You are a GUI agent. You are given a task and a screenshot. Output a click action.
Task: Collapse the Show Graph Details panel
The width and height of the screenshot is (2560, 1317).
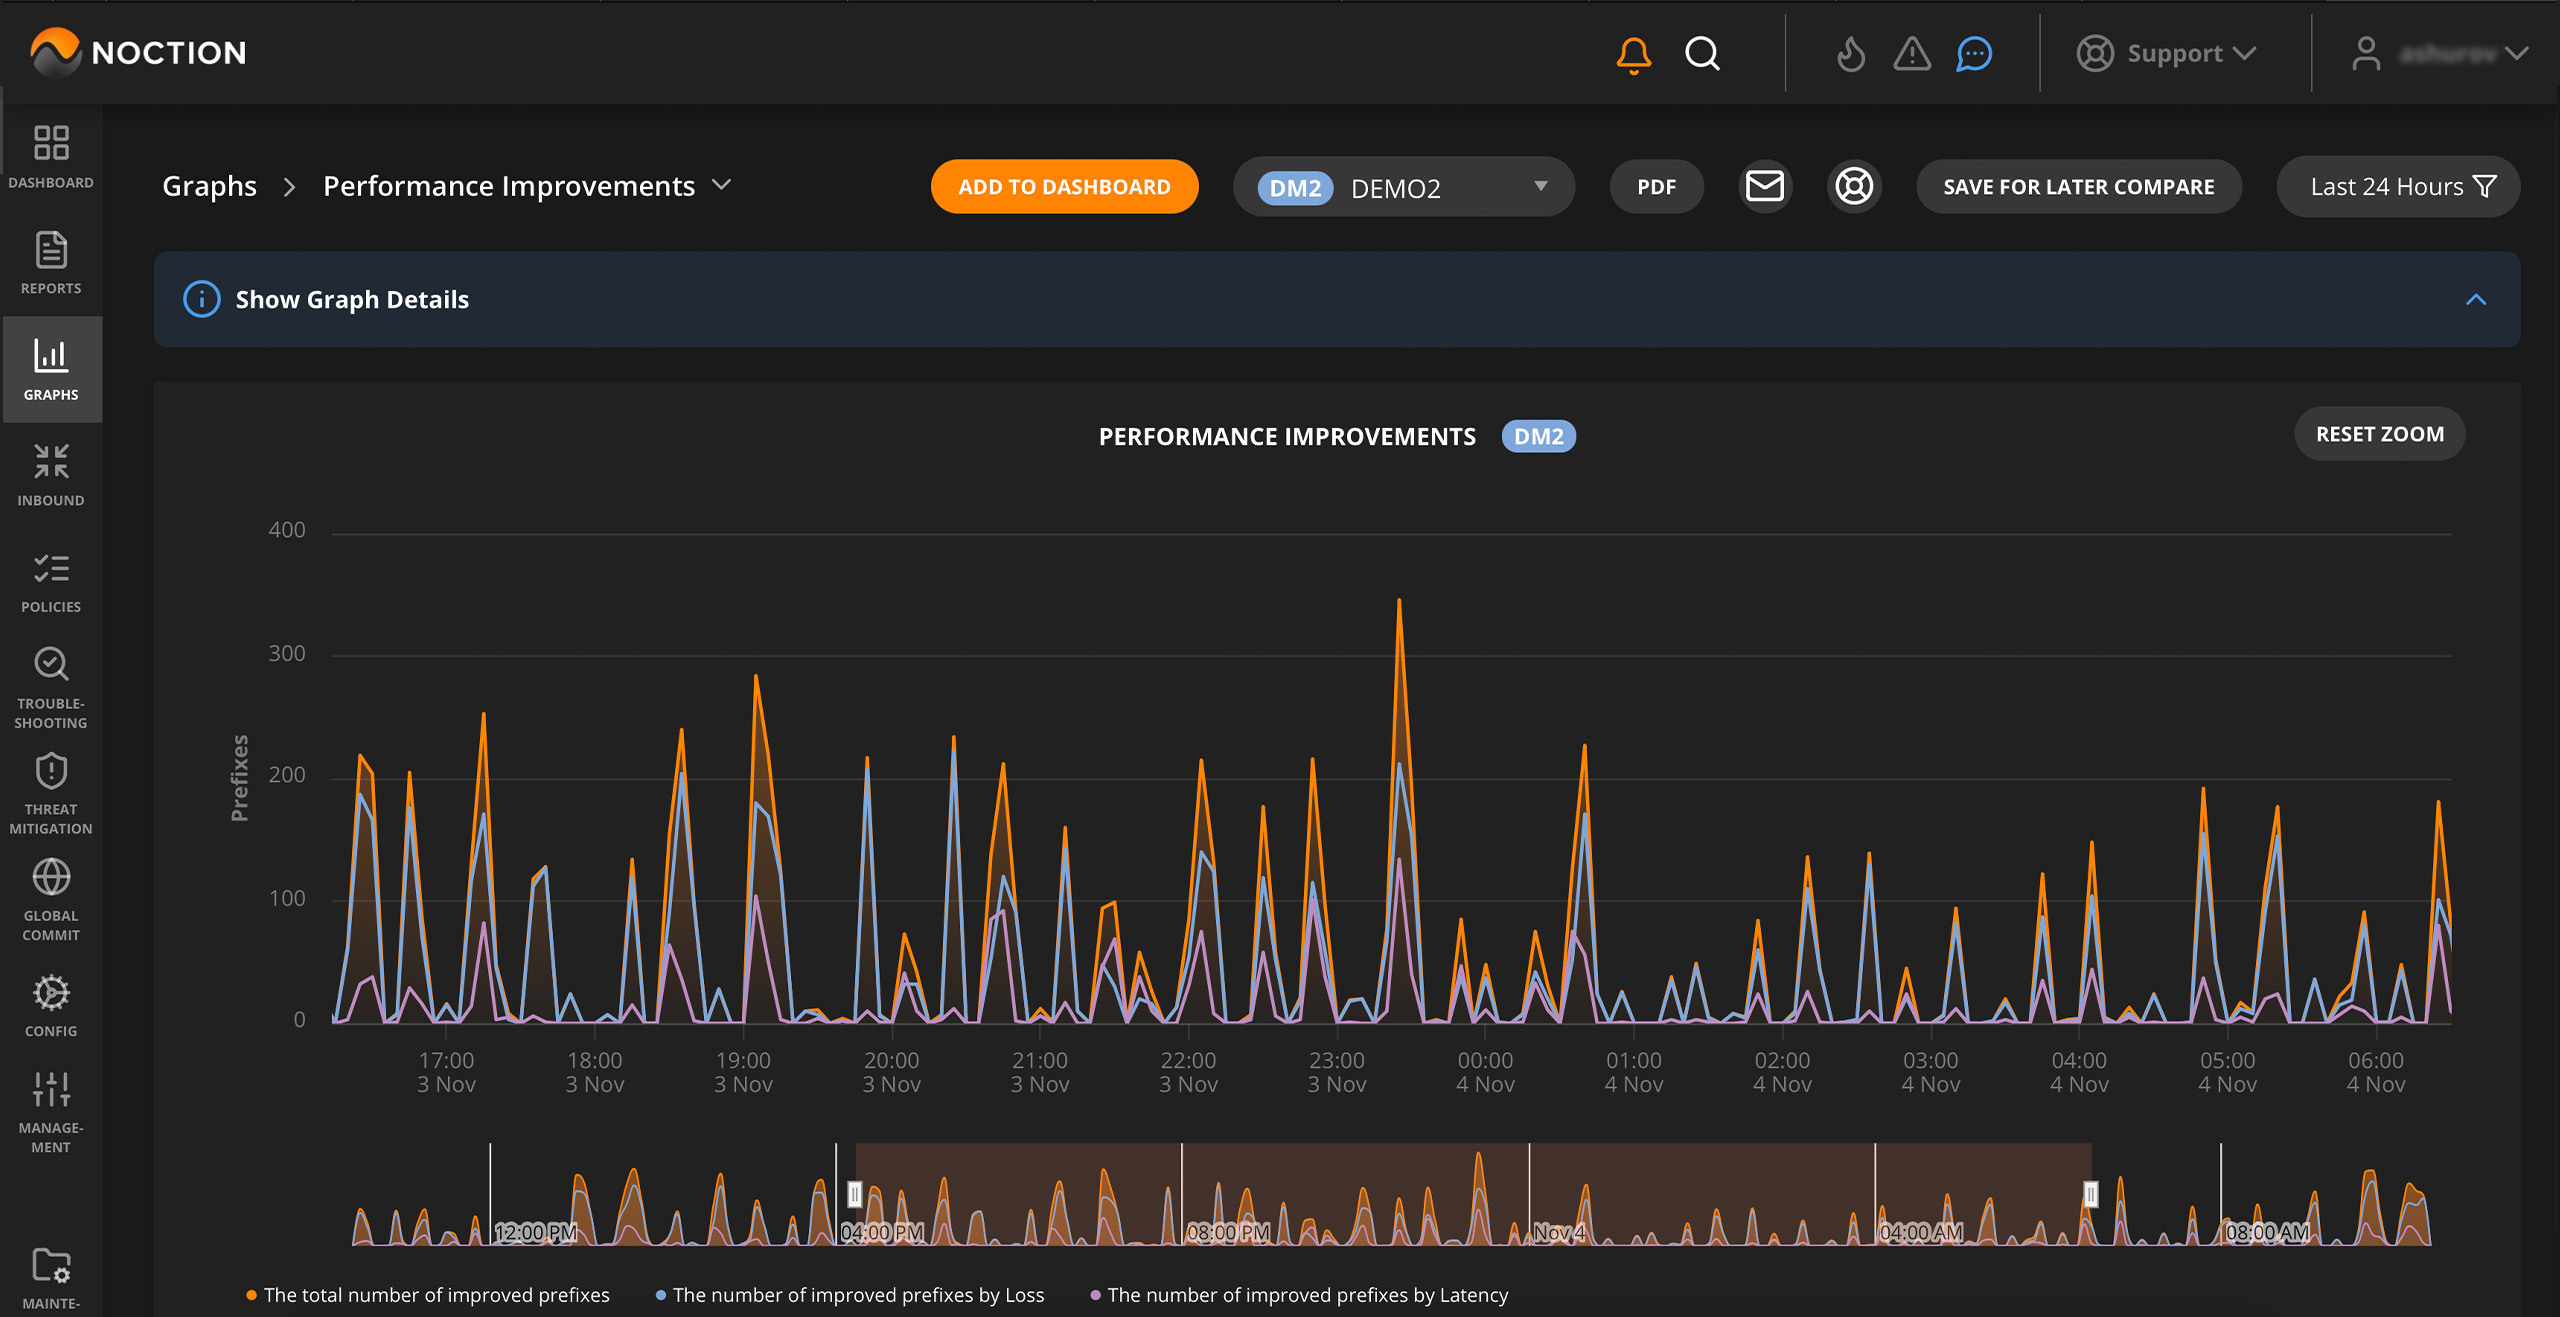click(2475, 300)
